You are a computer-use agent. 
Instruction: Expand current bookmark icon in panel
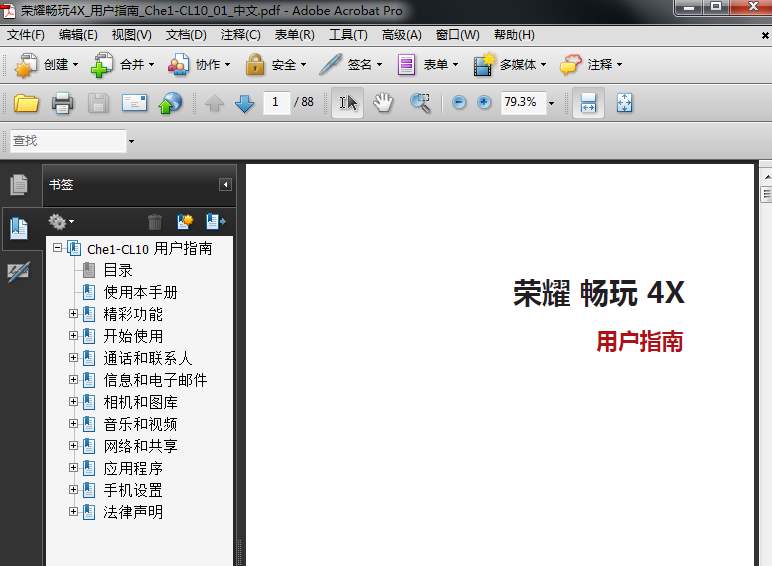(x=216, y=221)
